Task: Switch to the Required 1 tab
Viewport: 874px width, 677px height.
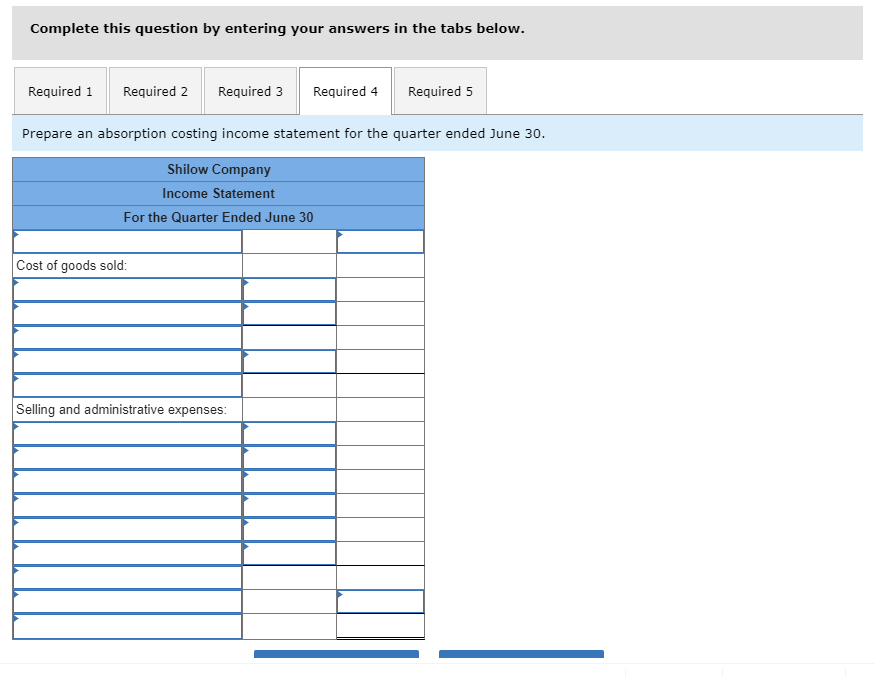Action: click(60, 91)
